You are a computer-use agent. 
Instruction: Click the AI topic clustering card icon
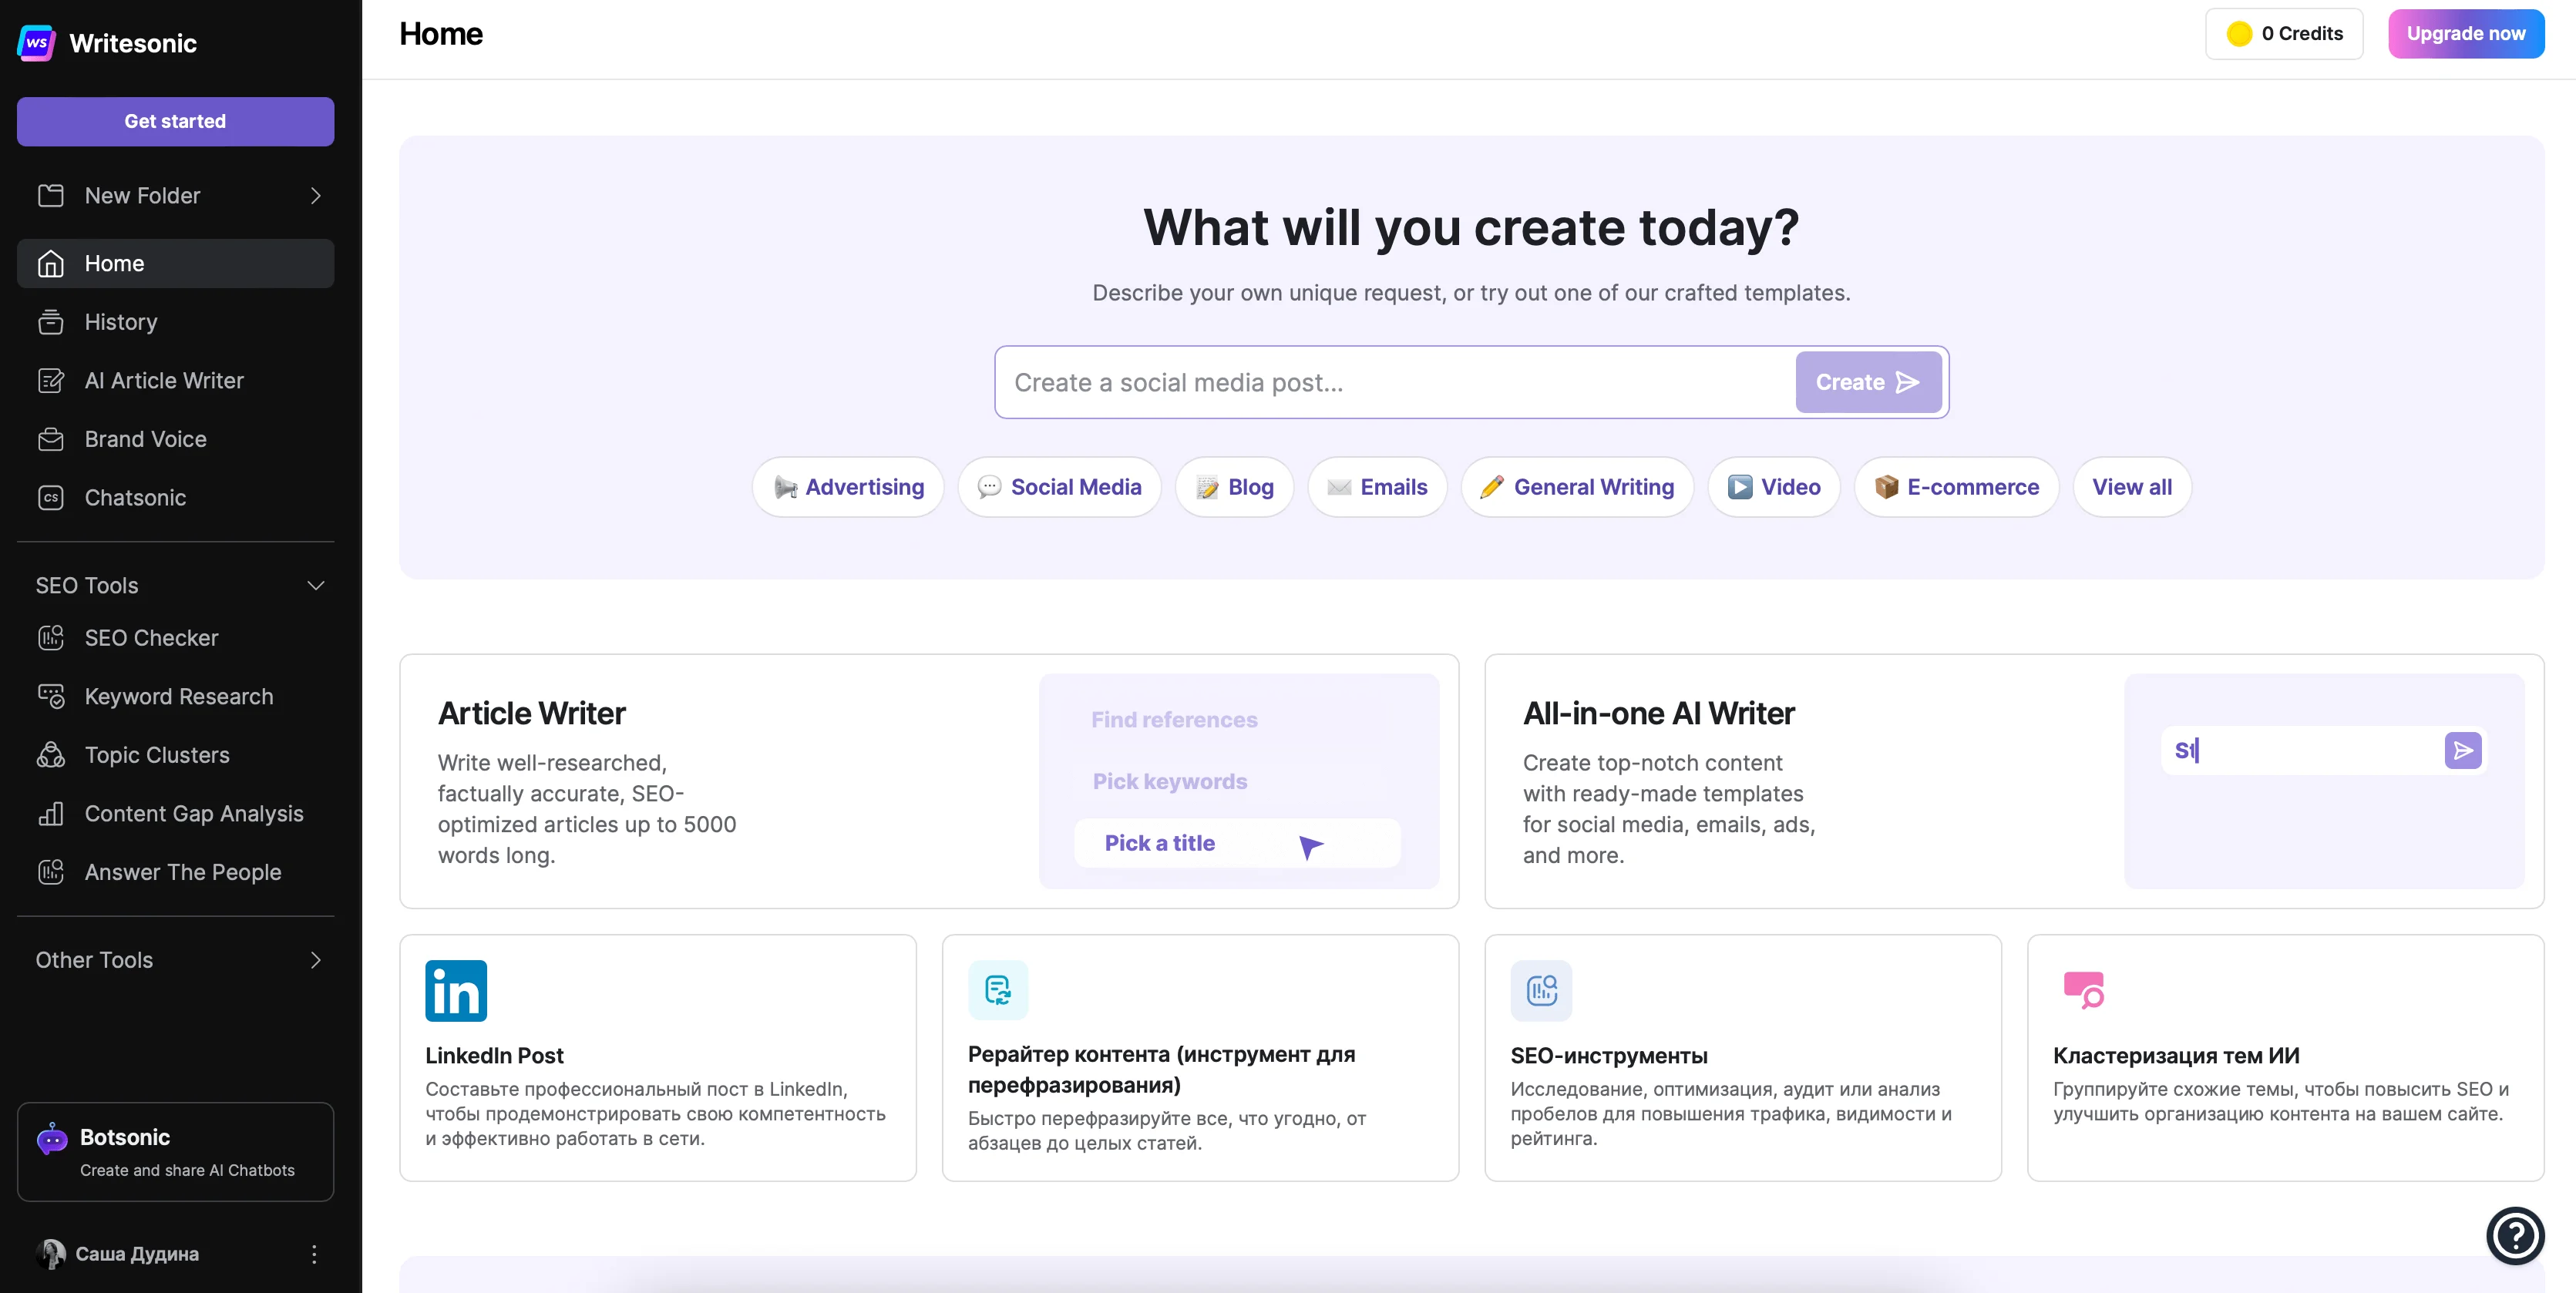tap(2083, 990)
